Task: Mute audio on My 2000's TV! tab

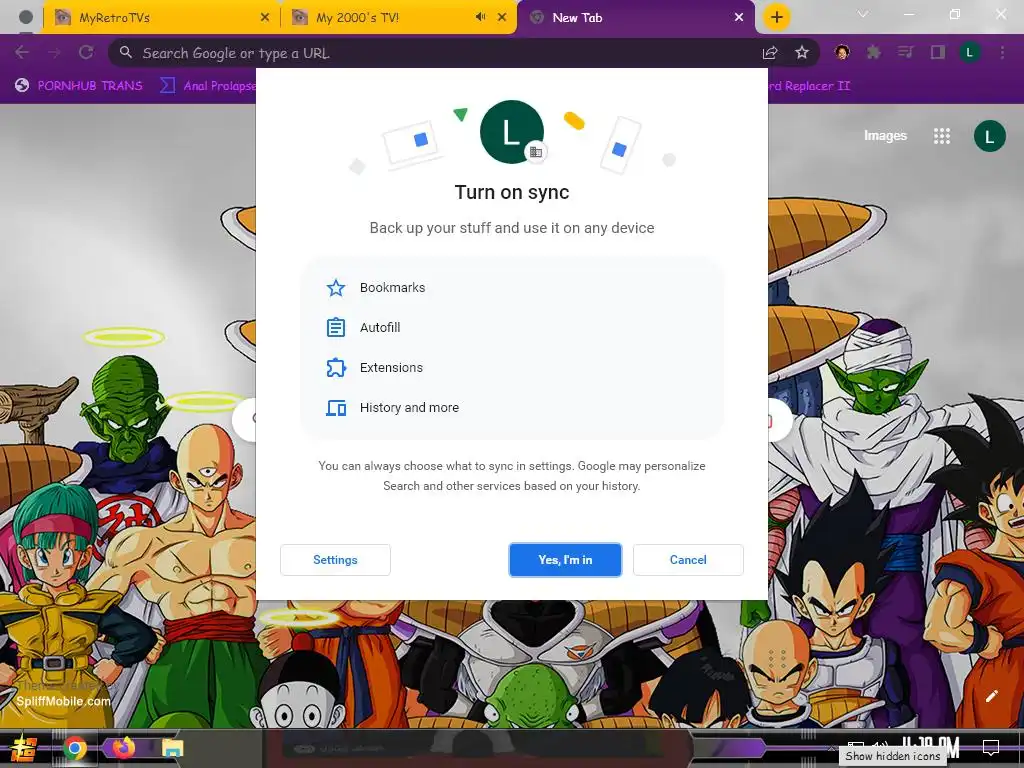Action: (481, 17)
